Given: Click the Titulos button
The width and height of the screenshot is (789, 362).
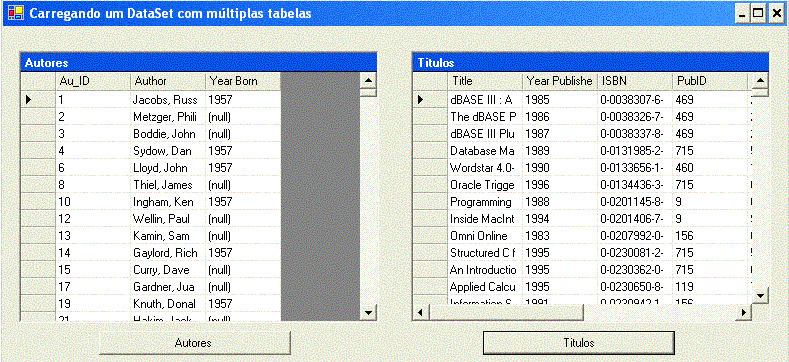Looking at the screenshot, I should [x=578, y=343].
